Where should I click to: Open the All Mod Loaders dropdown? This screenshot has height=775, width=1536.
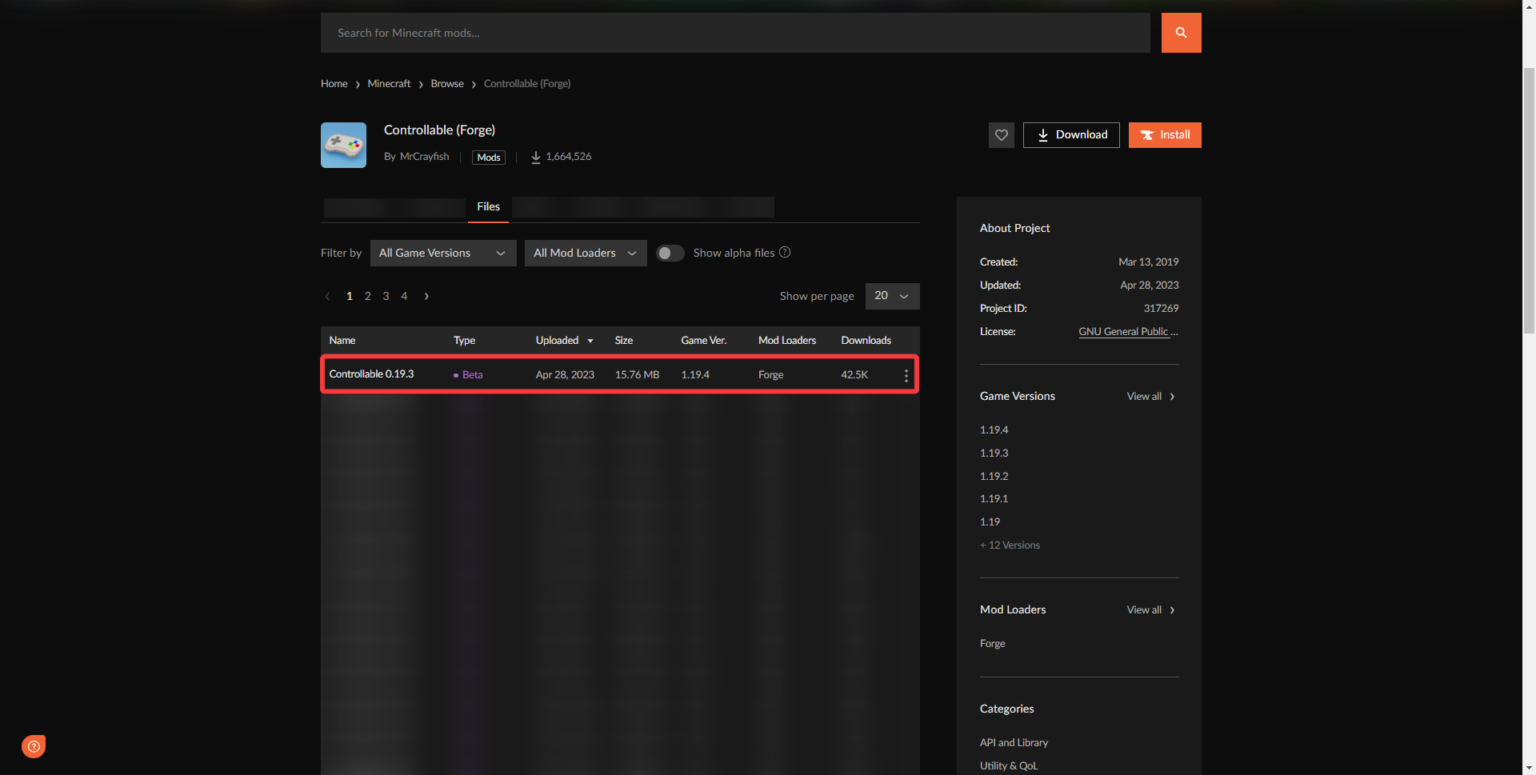pyautogui.click(x=585, y=253)
